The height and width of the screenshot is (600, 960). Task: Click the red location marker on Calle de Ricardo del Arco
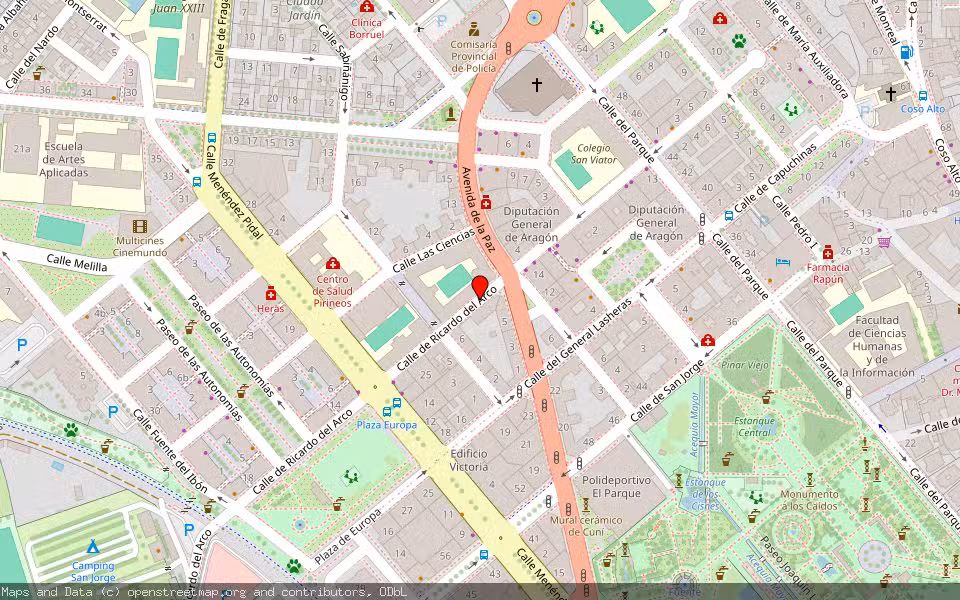[x=480, y=284]
